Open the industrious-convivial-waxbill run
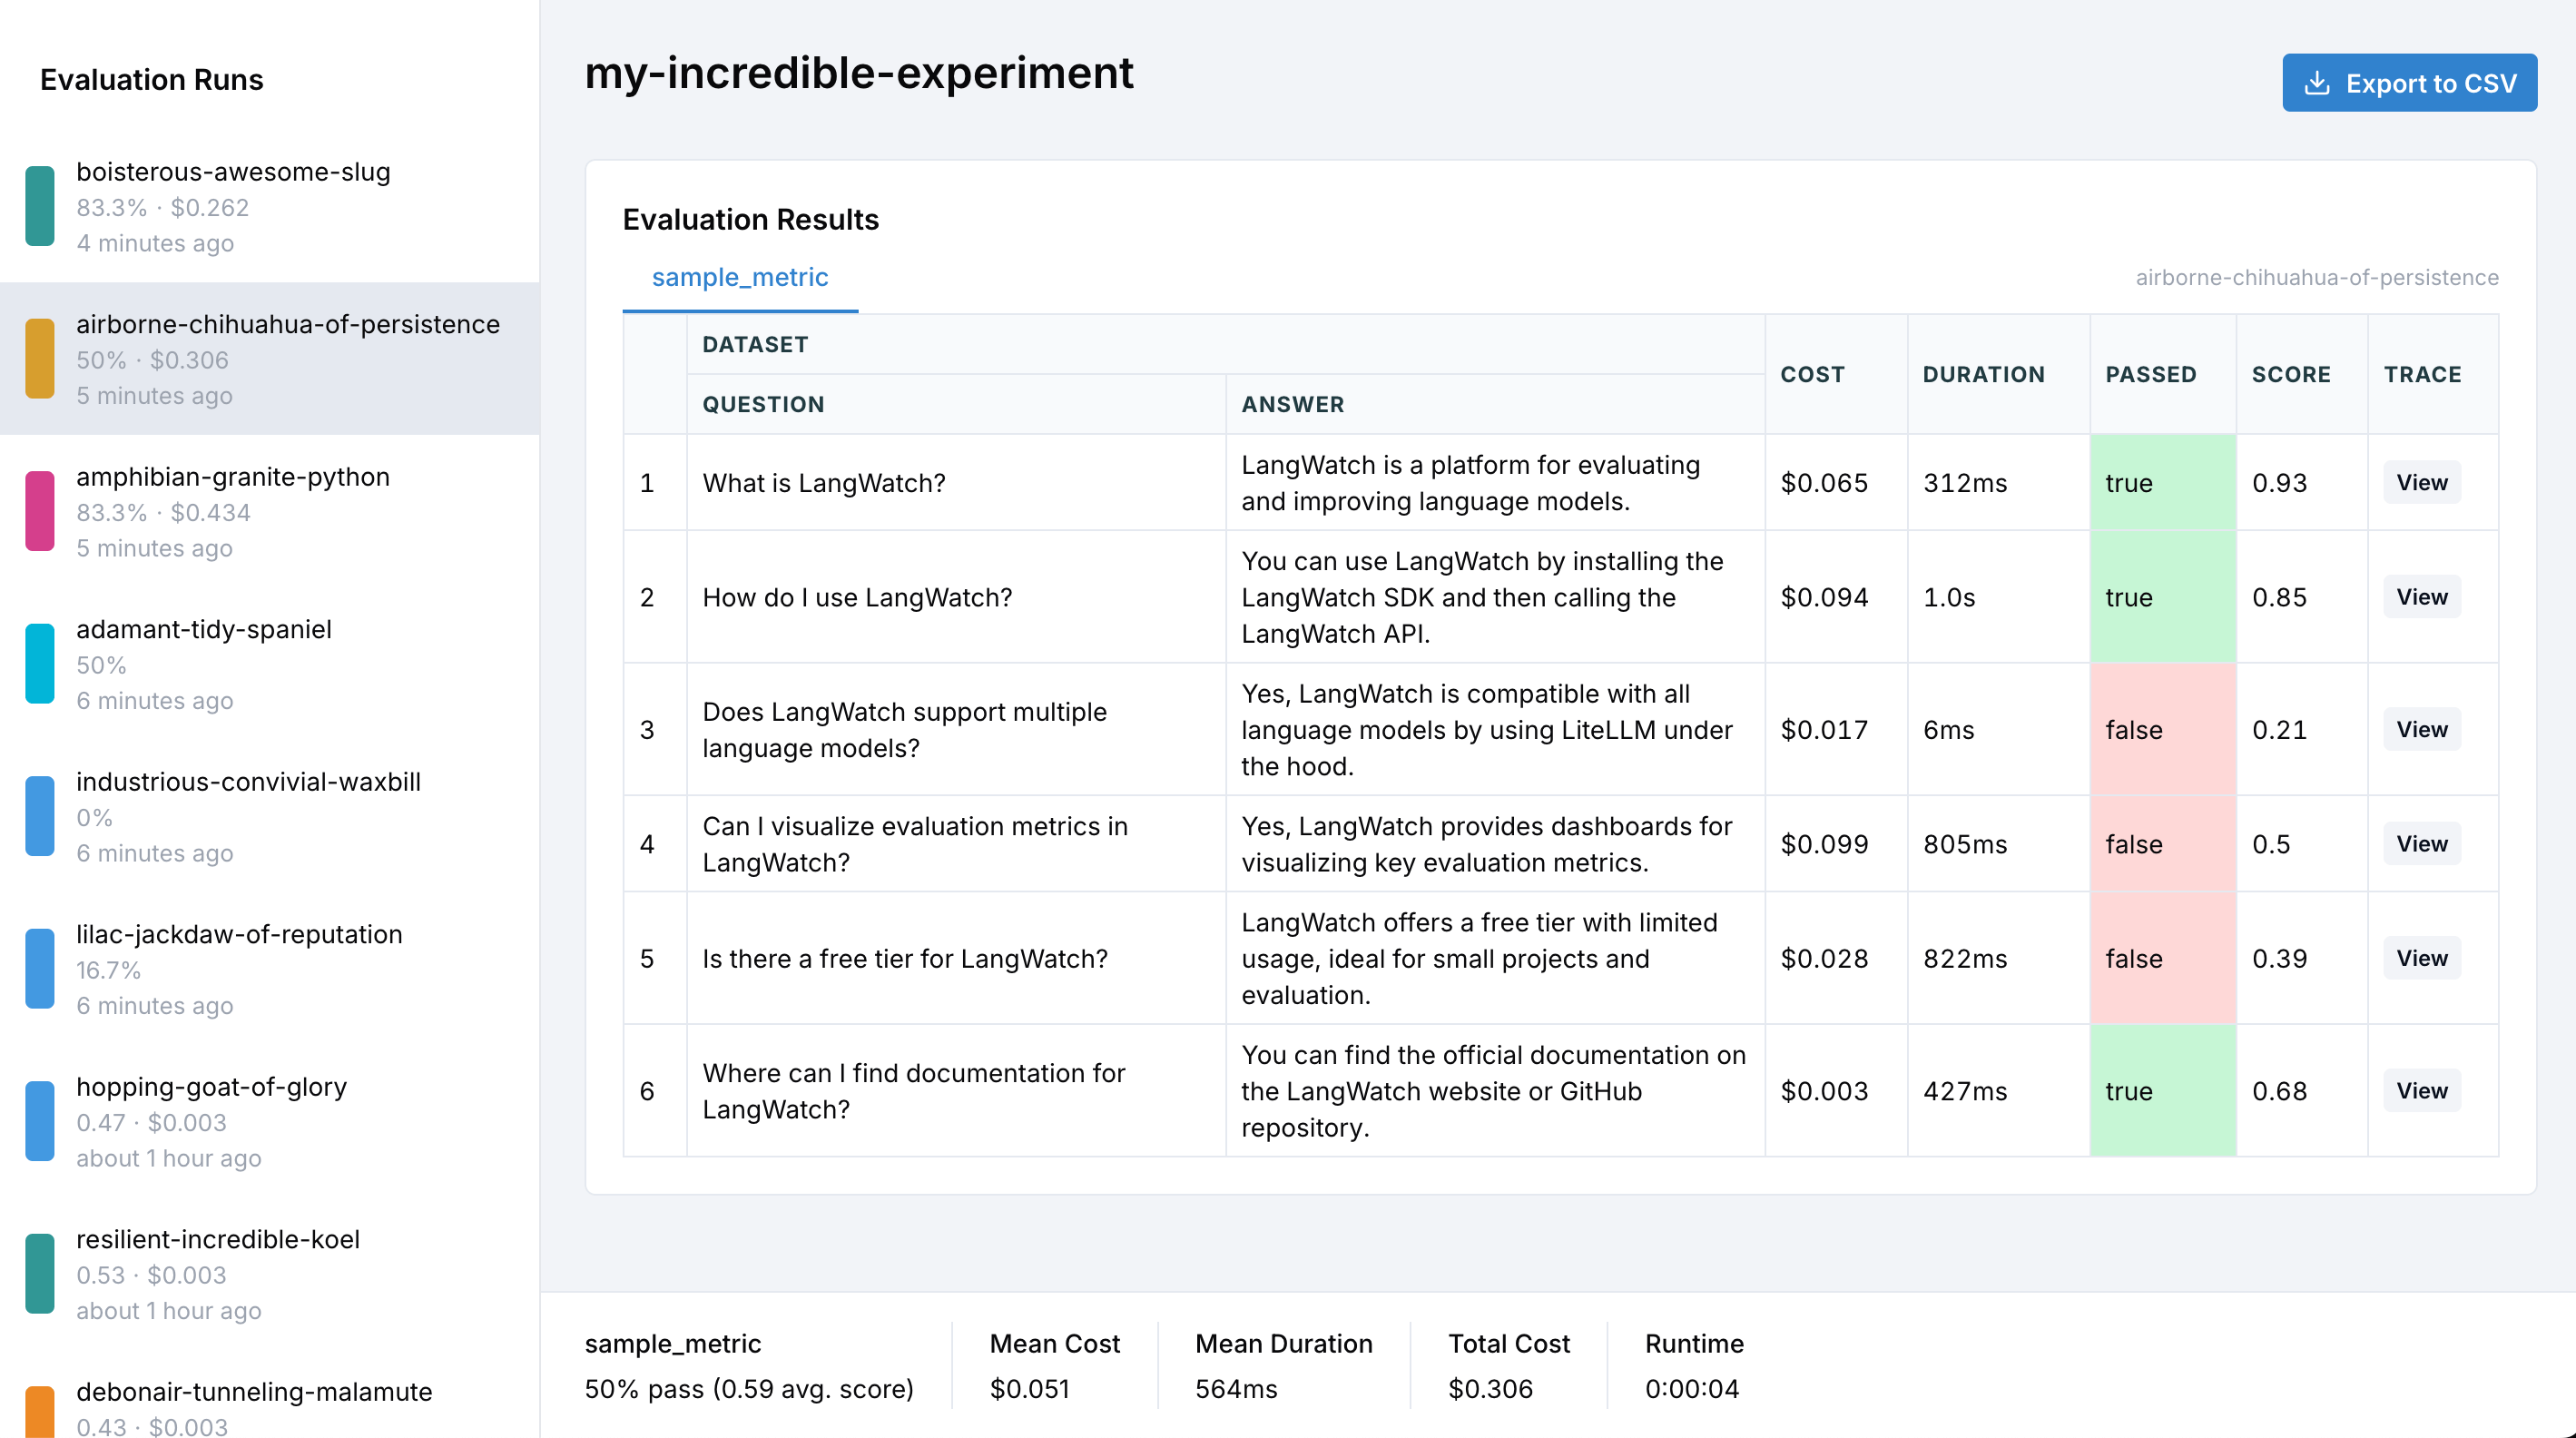Viewport: 2576px width, 1438px height. click(270, 817)
